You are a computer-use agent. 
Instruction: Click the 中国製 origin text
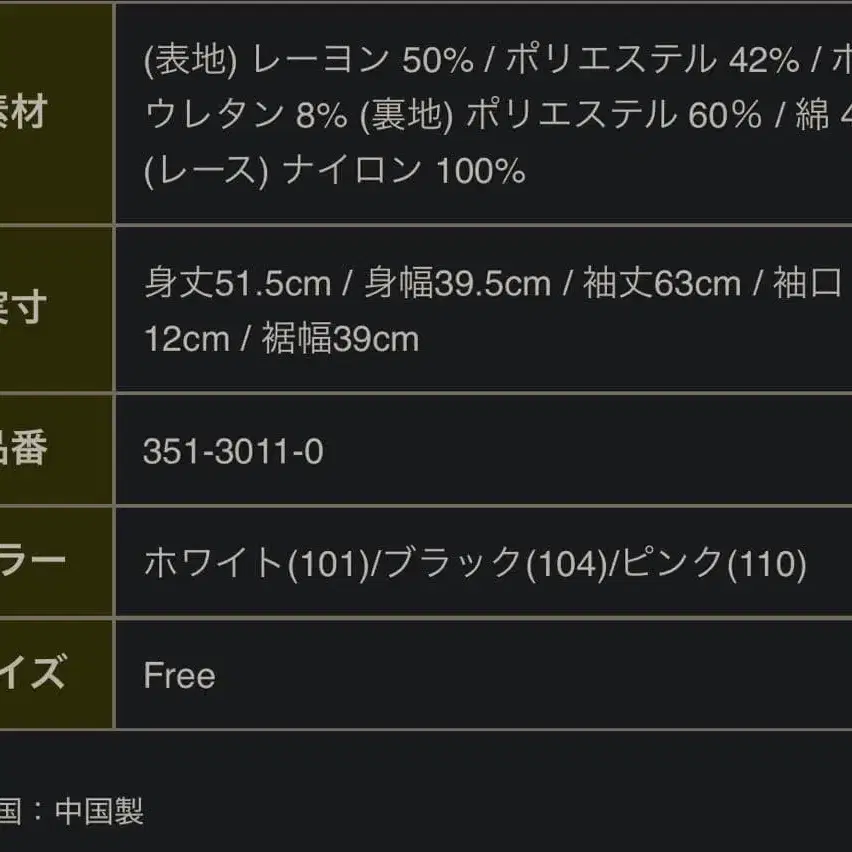pyautogui.click(x=99, y=810)
